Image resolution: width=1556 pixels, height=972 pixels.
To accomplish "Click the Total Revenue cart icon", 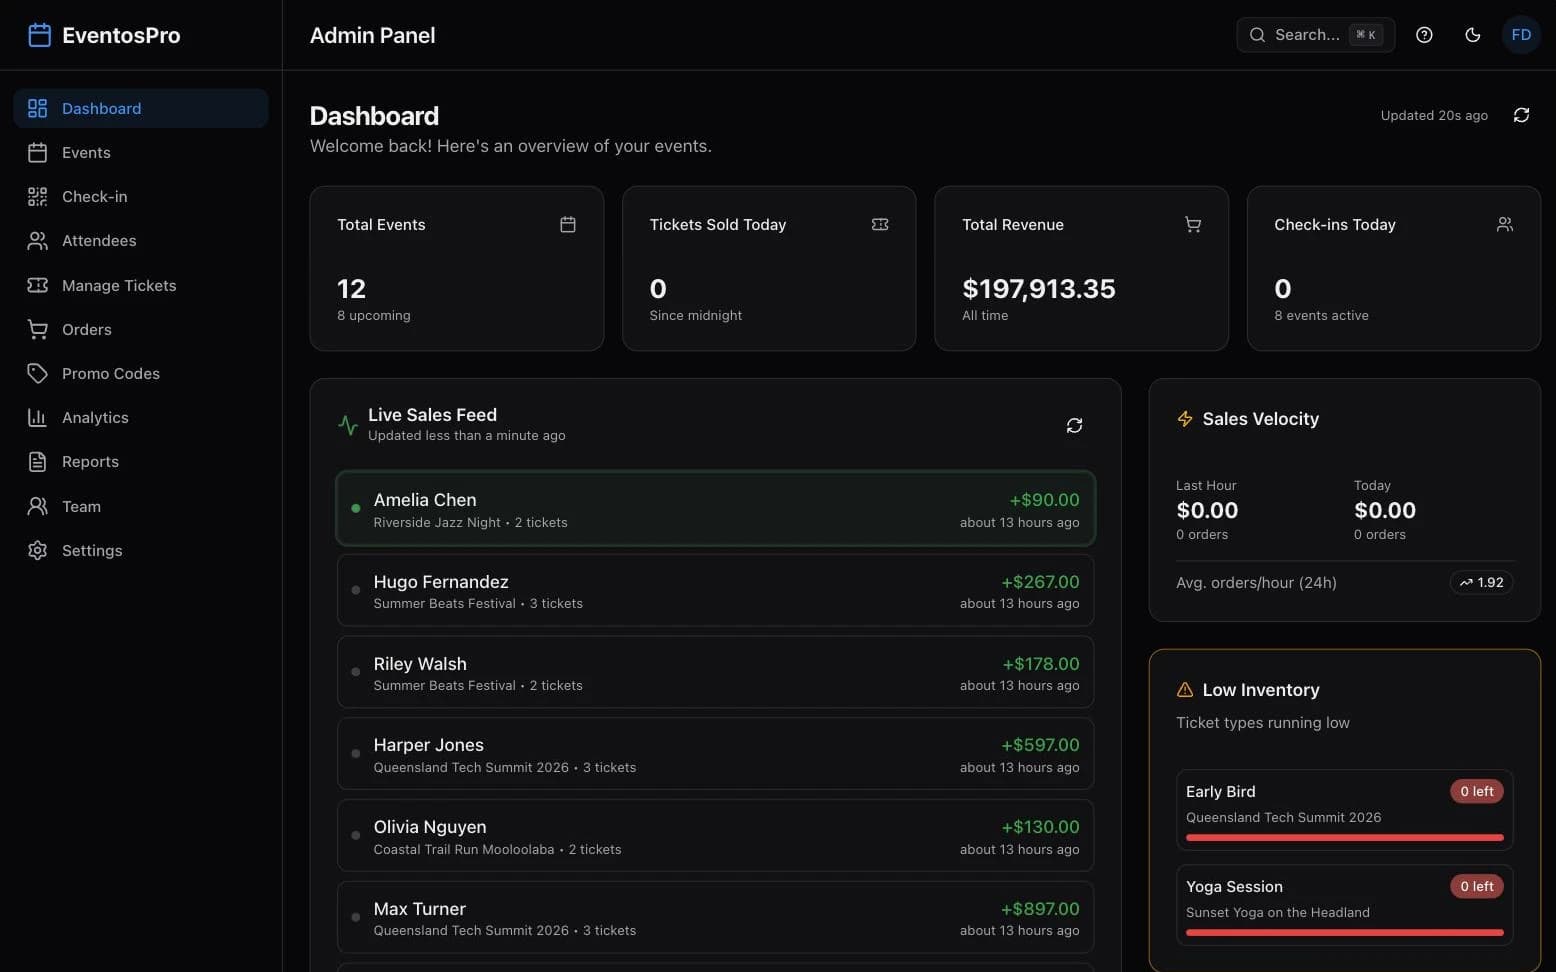I will point(1192,224).
